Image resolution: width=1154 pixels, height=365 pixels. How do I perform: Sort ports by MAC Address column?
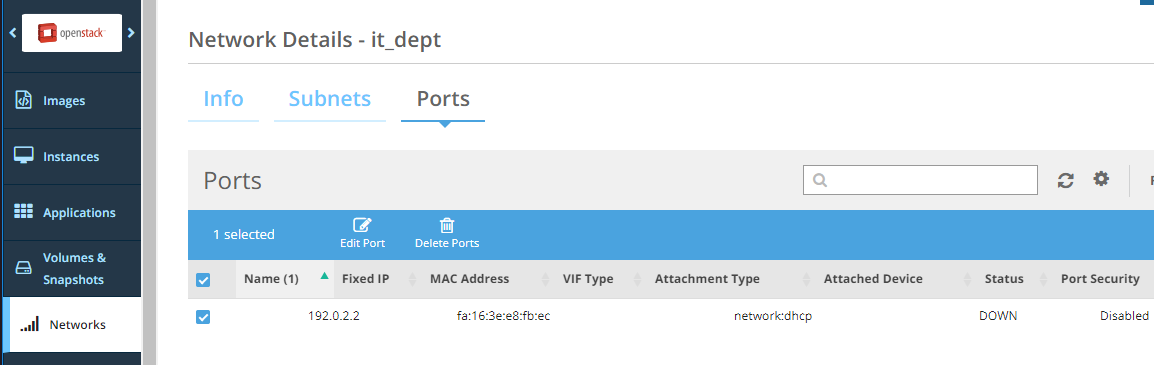coord(469,279)
